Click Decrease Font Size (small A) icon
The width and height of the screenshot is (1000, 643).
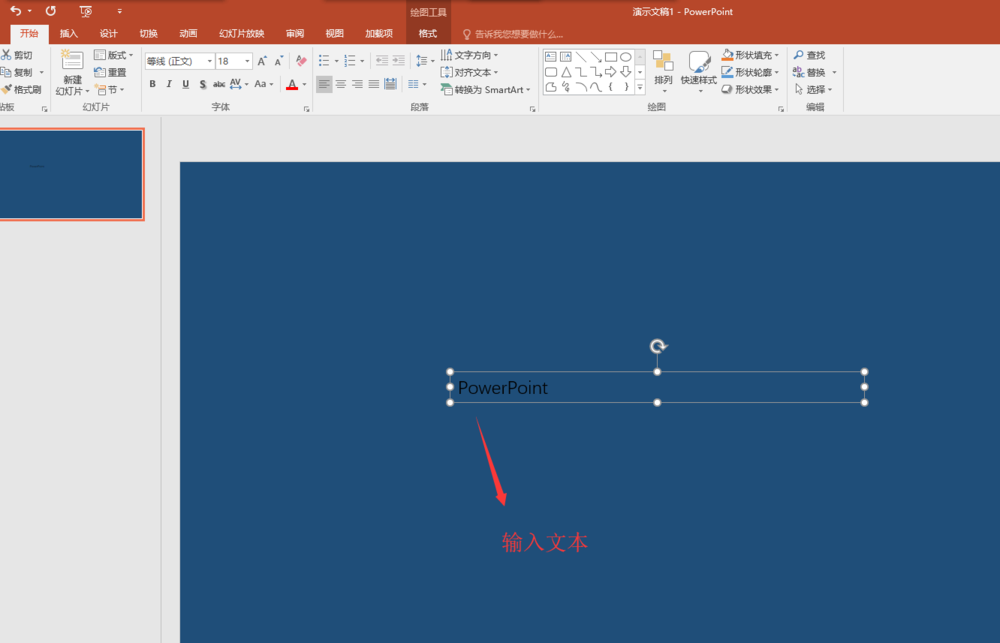point(279,61)
